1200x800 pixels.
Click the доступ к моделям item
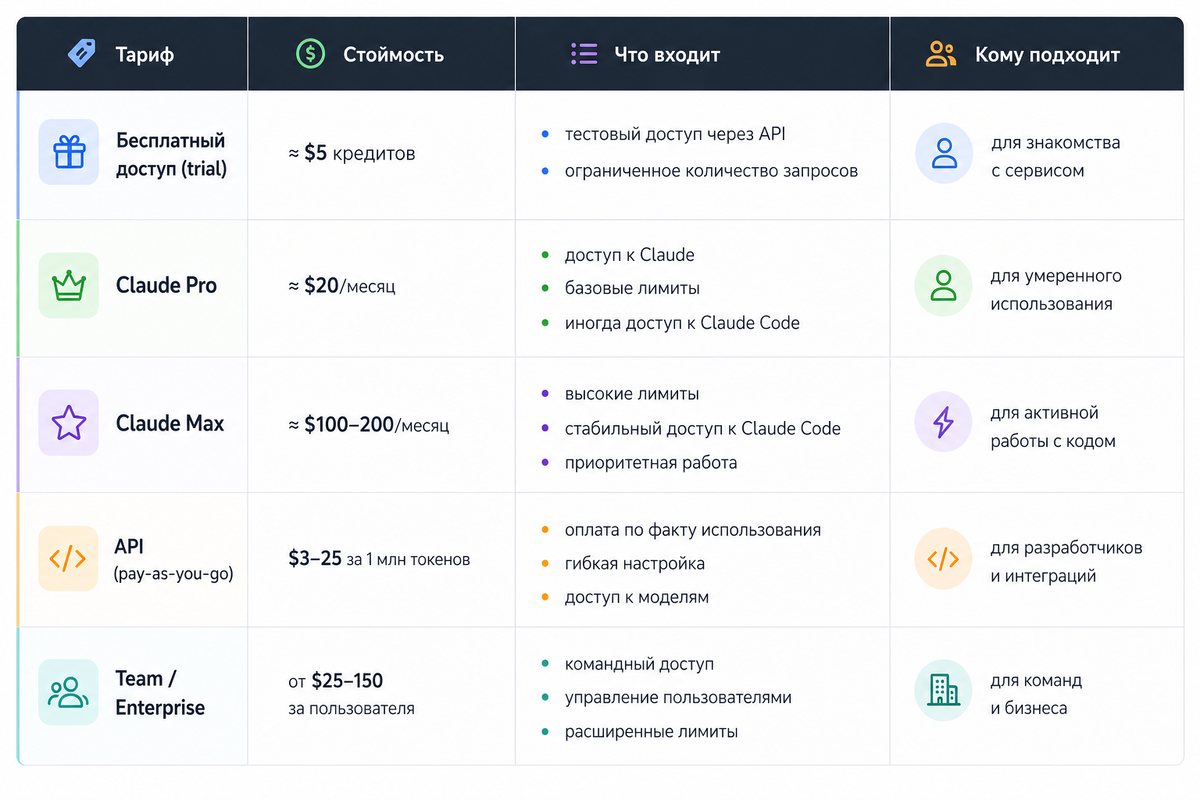637,598
